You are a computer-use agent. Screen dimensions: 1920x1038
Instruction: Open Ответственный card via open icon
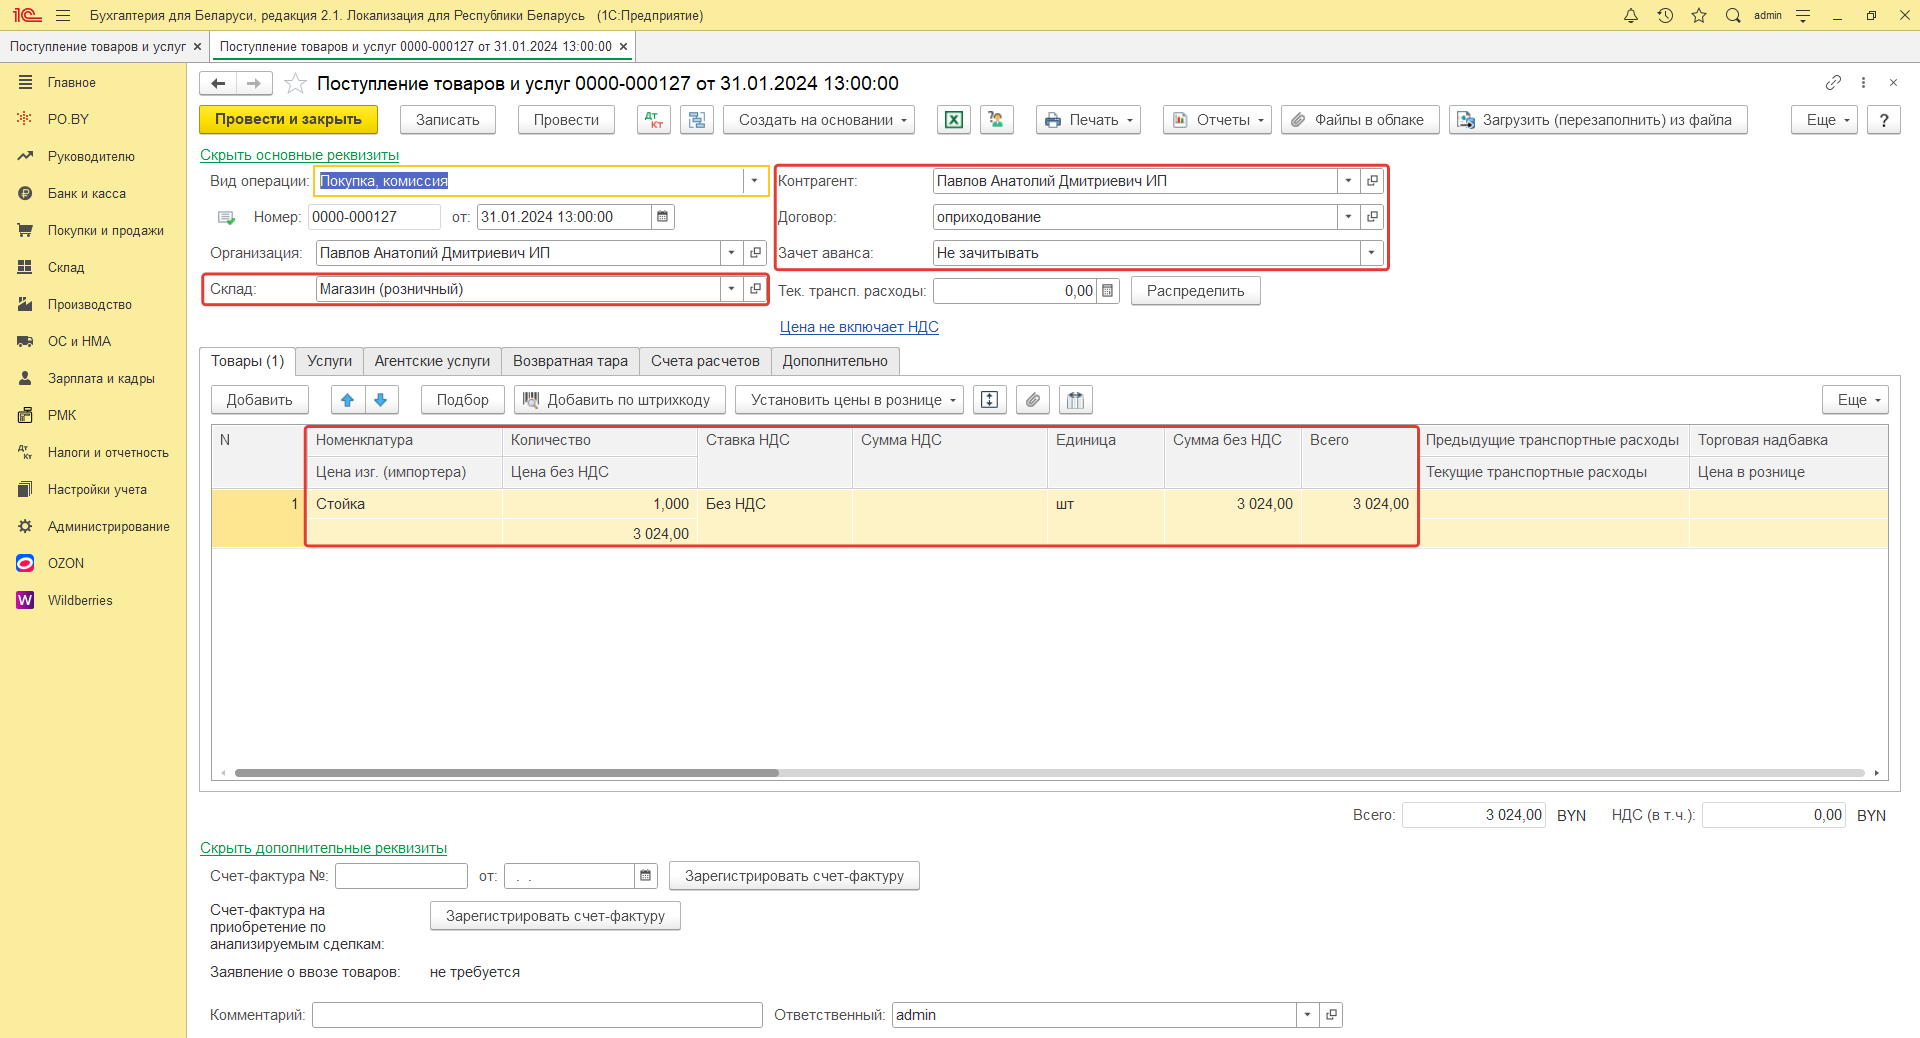pos(1331,1015)
